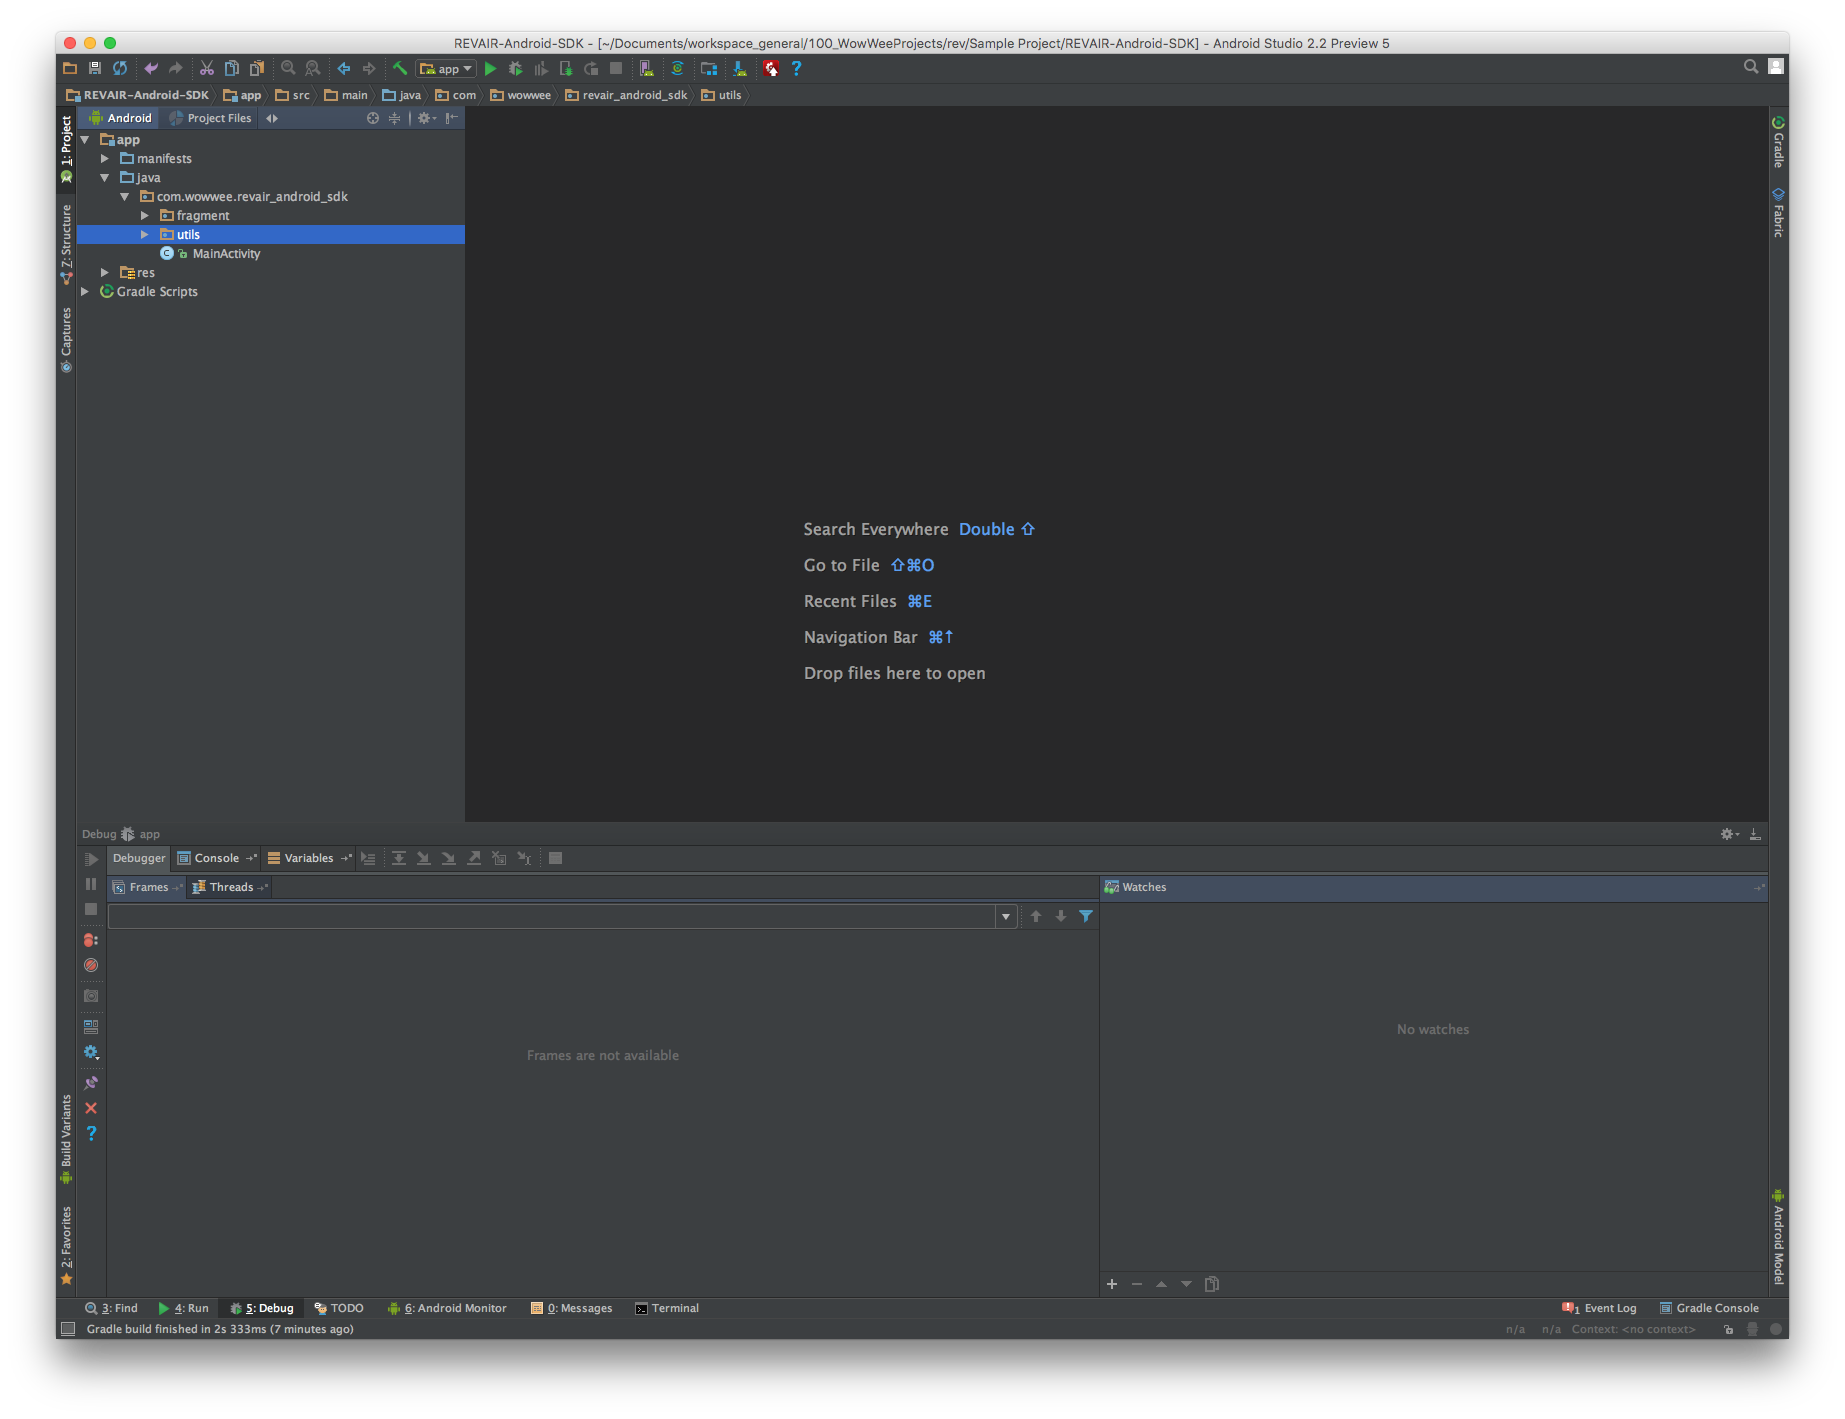Viewport: 1845px width, 1419px height.
Task: Click the Synchronize toolbar icon
Action: pos(120,68)
